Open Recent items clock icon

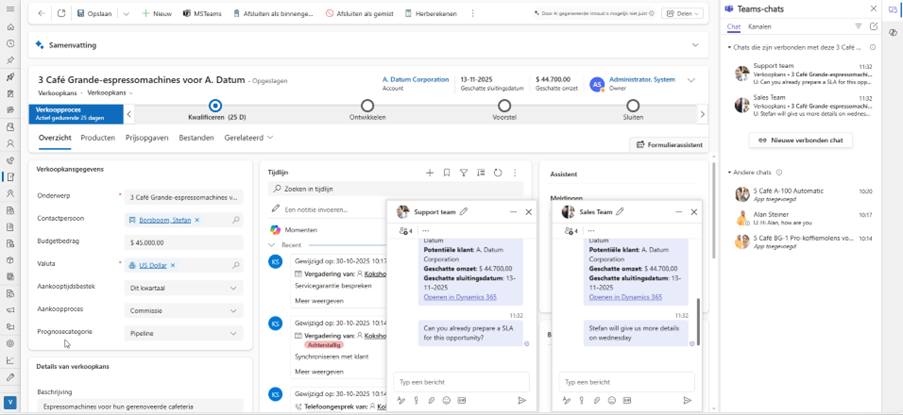click(x=10, y=43)
